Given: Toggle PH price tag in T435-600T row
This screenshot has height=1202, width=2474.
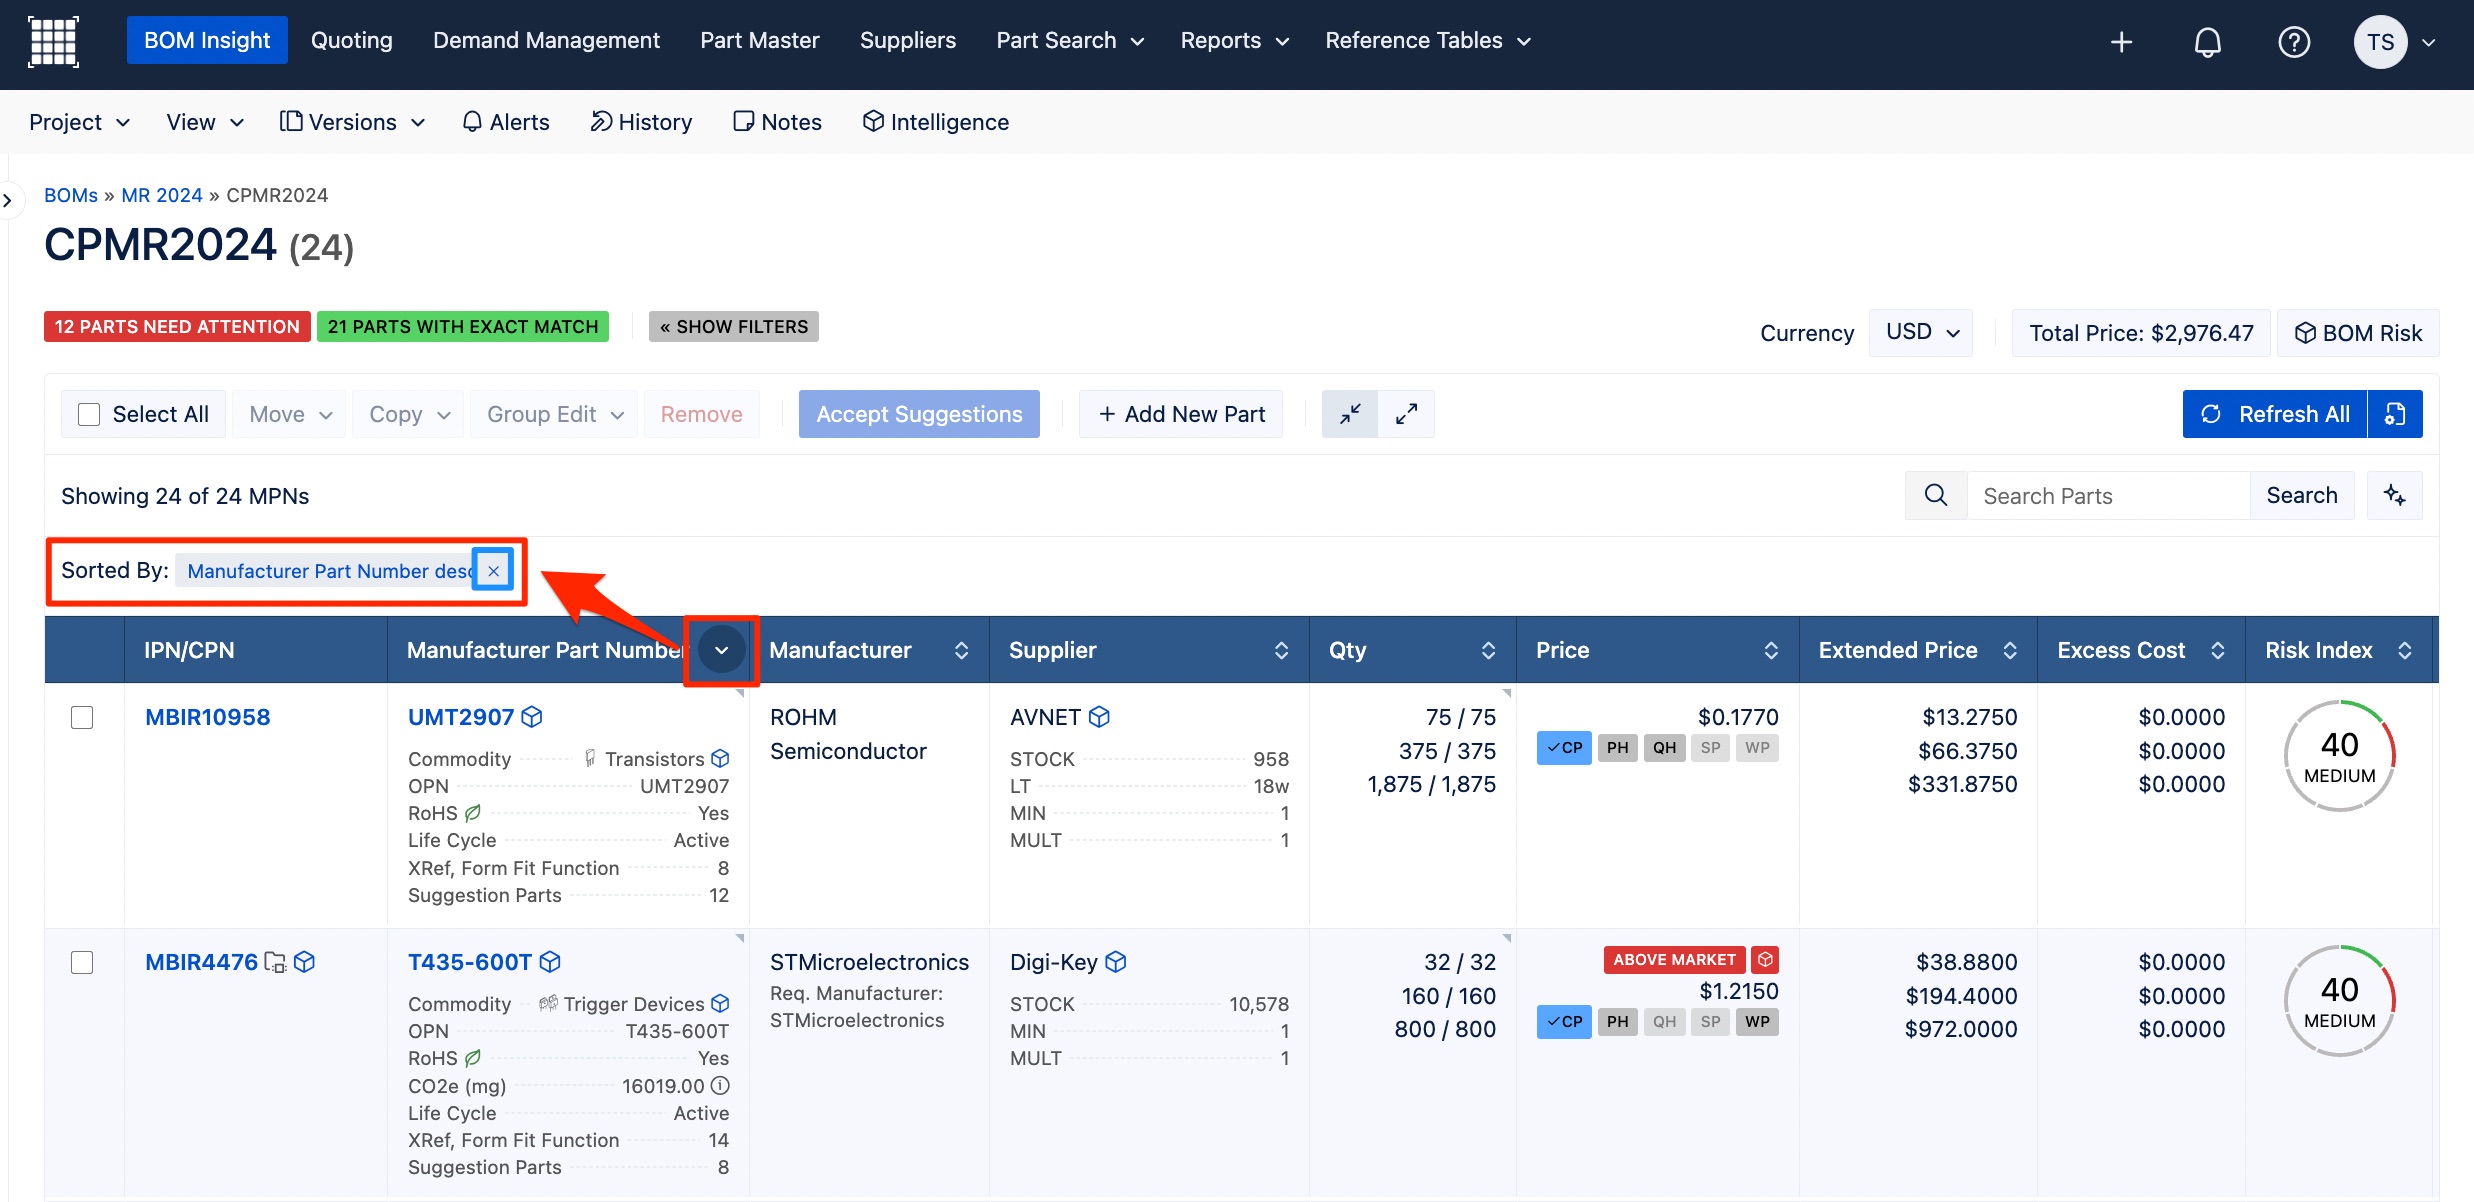Looking at the screenshot, I should tap(1618, 1022).
